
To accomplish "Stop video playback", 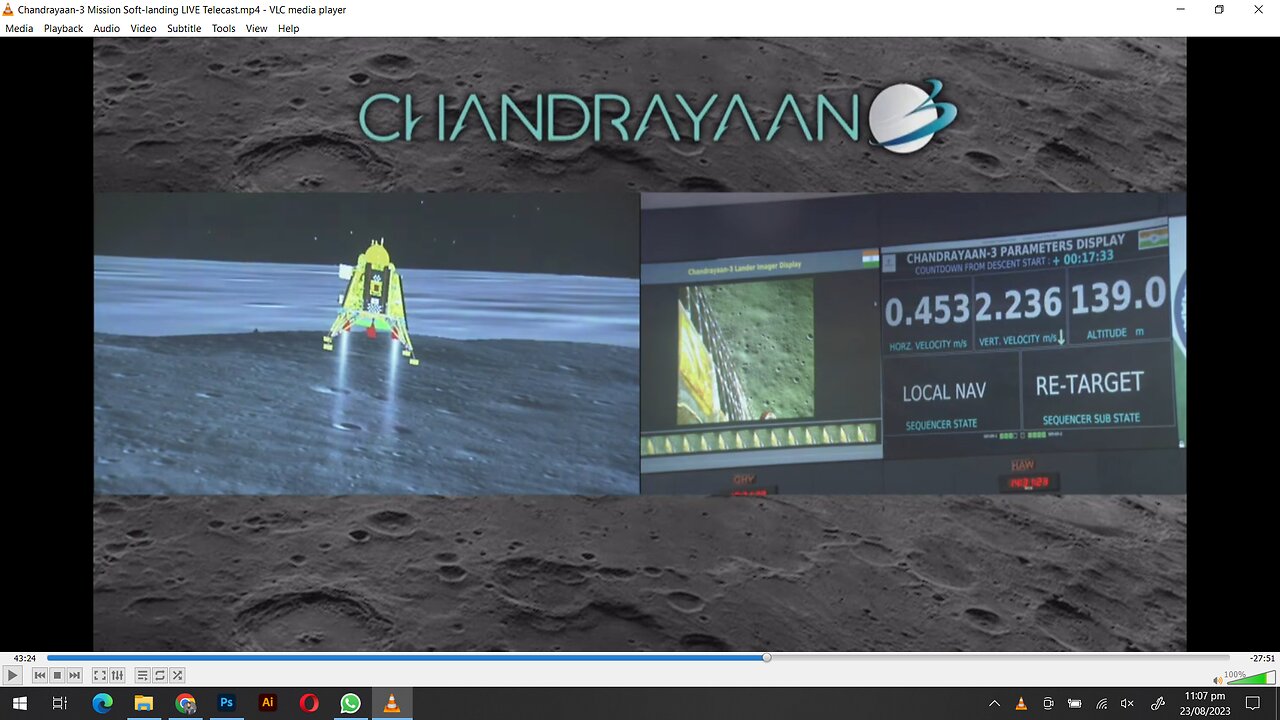I will [57, 675].
